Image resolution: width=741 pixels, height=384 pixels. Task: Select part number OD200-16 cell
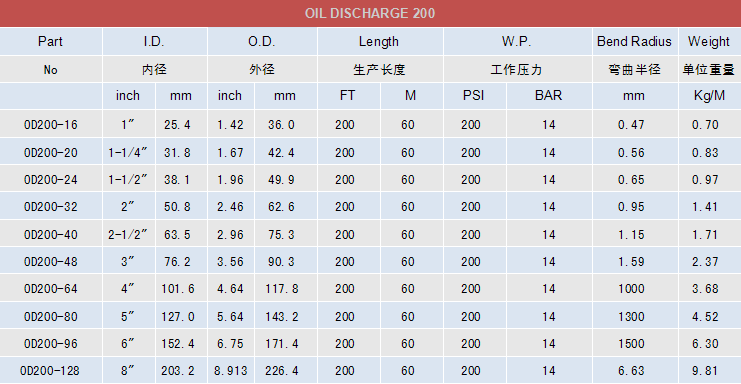(51, 125)
